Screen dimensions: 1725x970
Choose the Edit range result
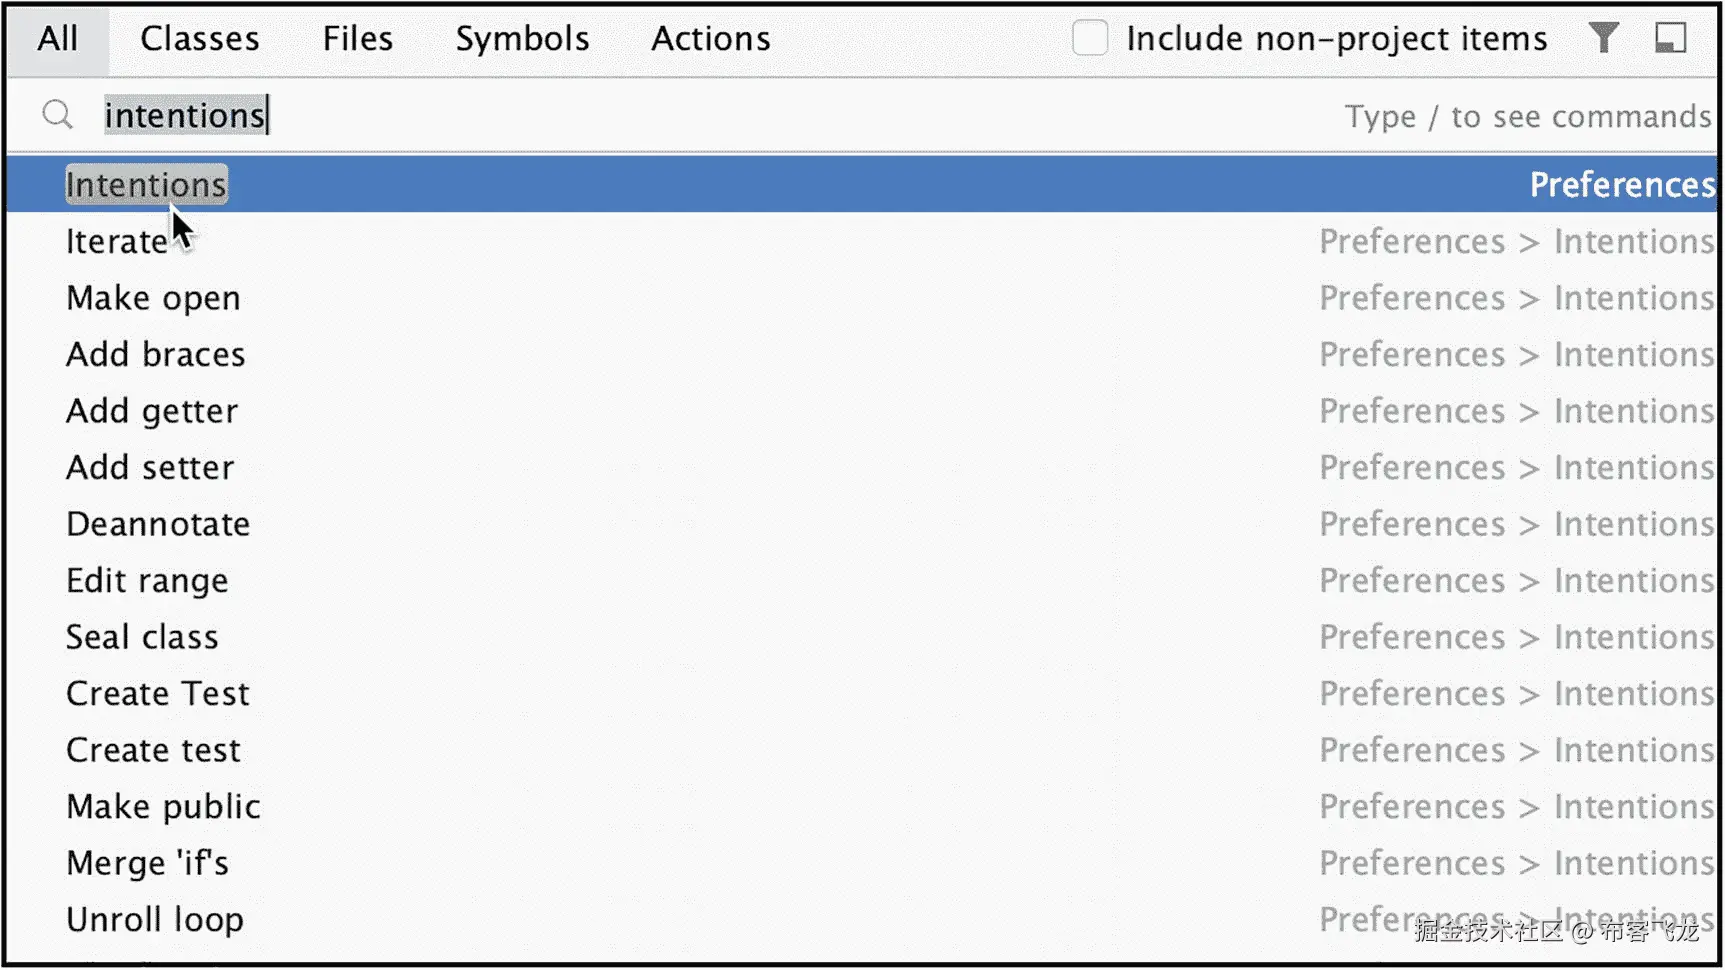tap(147, 581)
